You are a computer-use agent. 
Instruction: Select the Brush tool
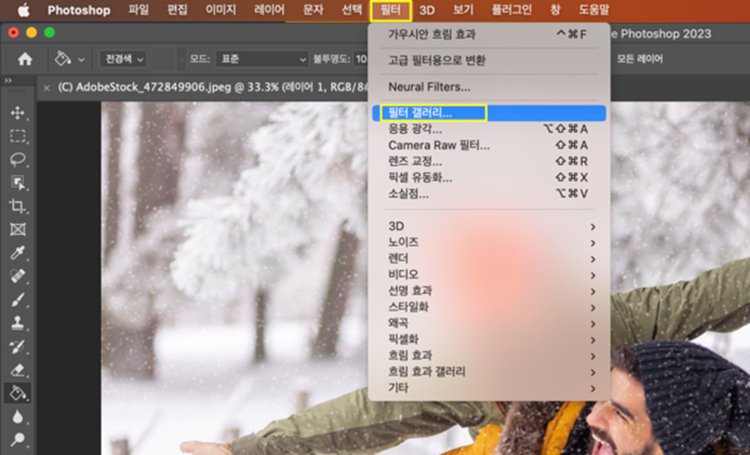point(18,300)
